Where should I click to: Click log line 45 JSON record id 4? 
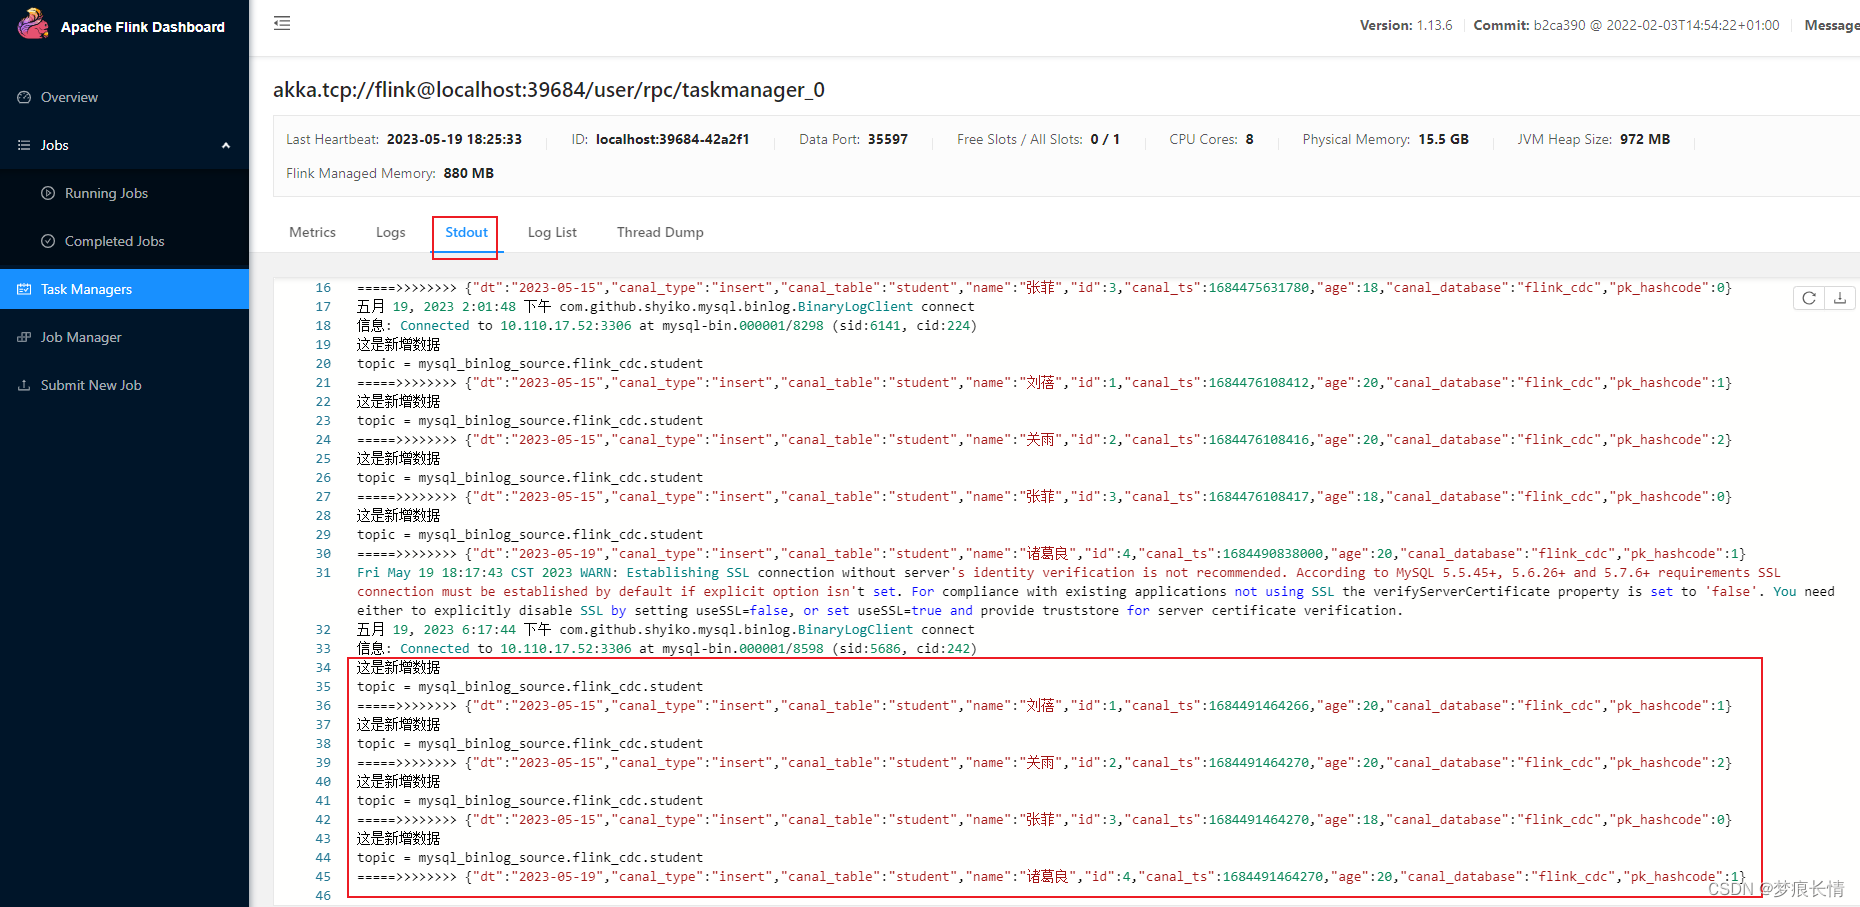[x=1051, y=877]
